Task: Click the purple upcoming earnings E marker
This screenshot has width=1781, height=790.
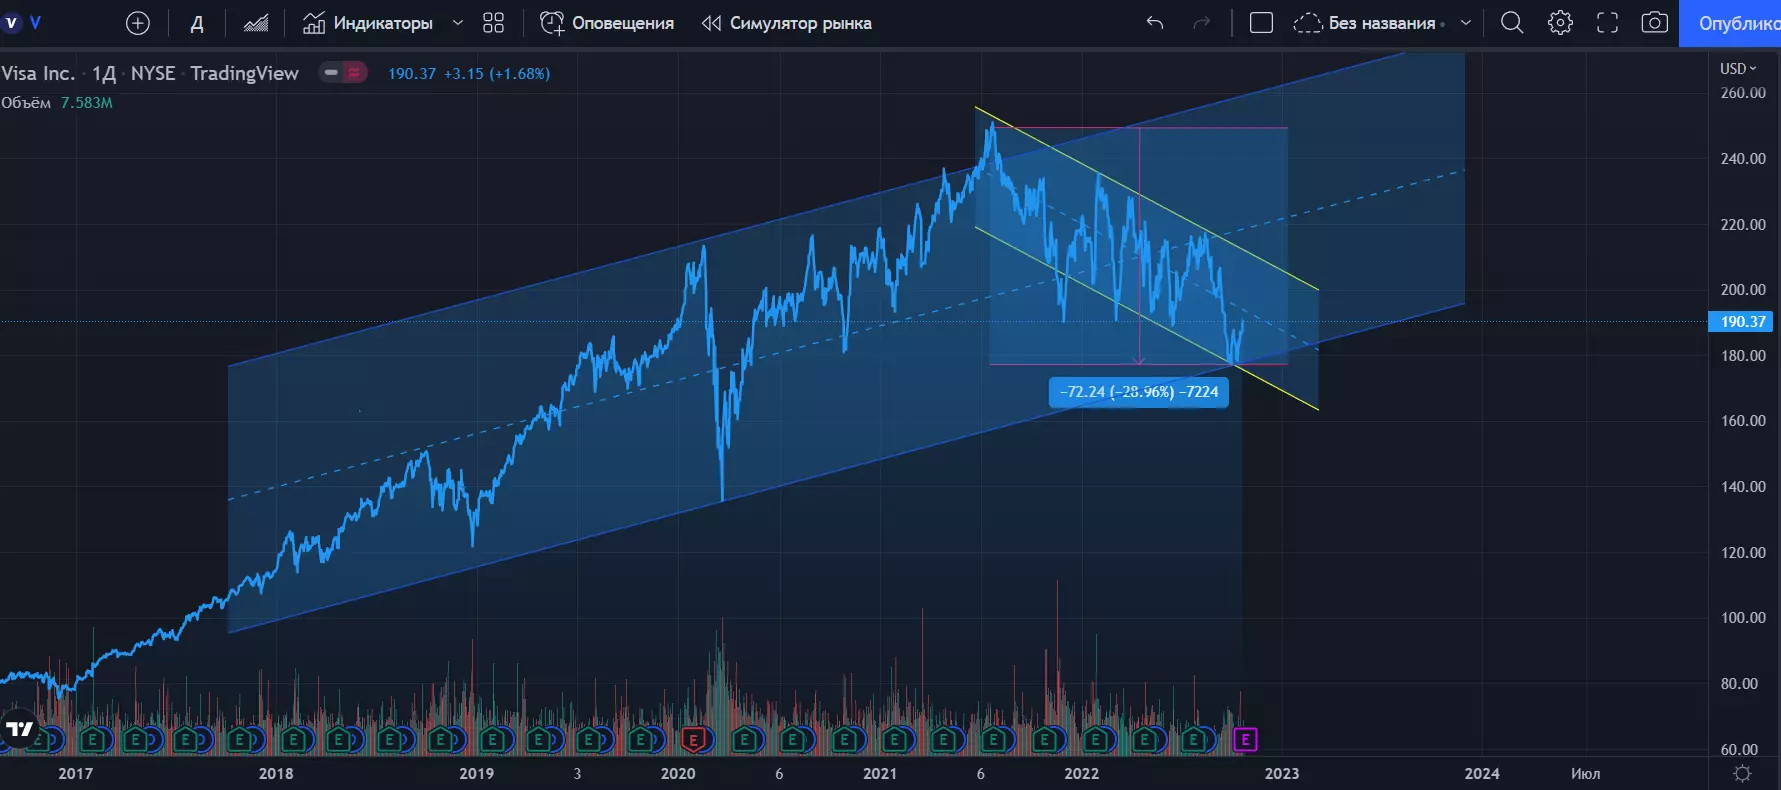Action: (x=1245, y=740)
